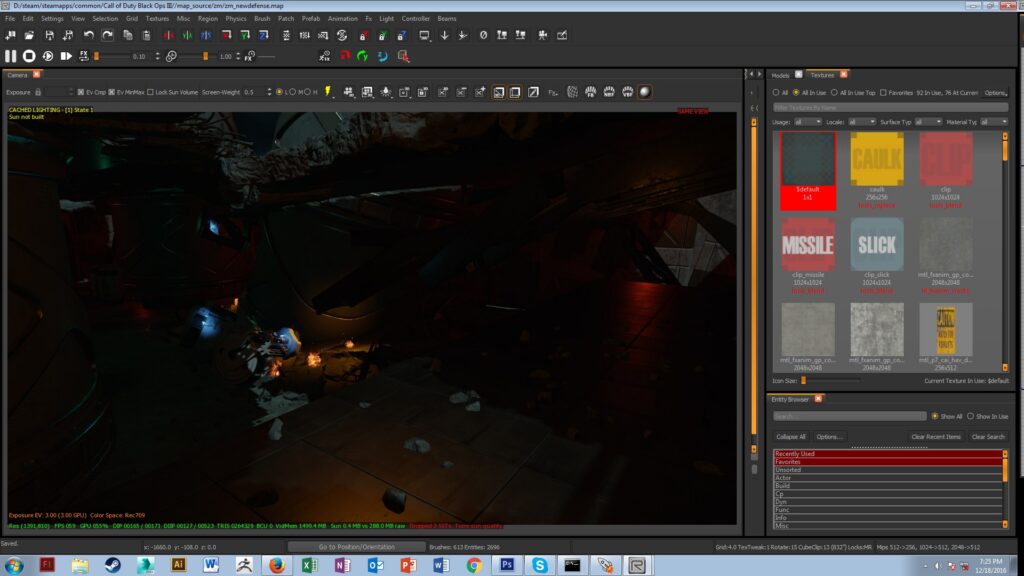Viewport: 1024px width, 576px height.
Task: Click the Collapse All button
Action: point(790,436)
